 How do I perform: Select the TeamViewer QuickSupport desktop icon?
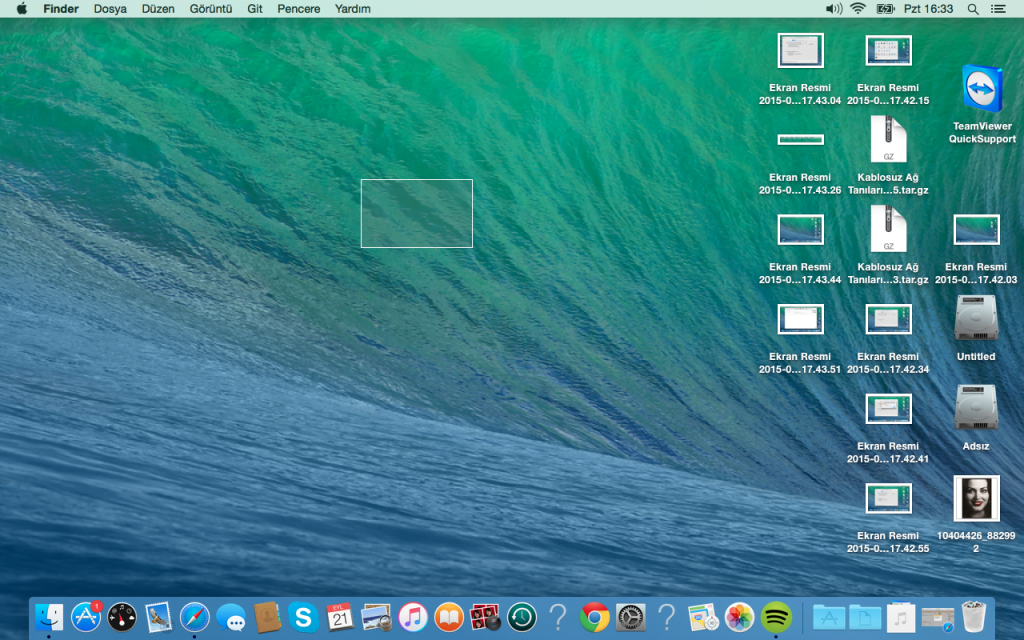[982, 90]
